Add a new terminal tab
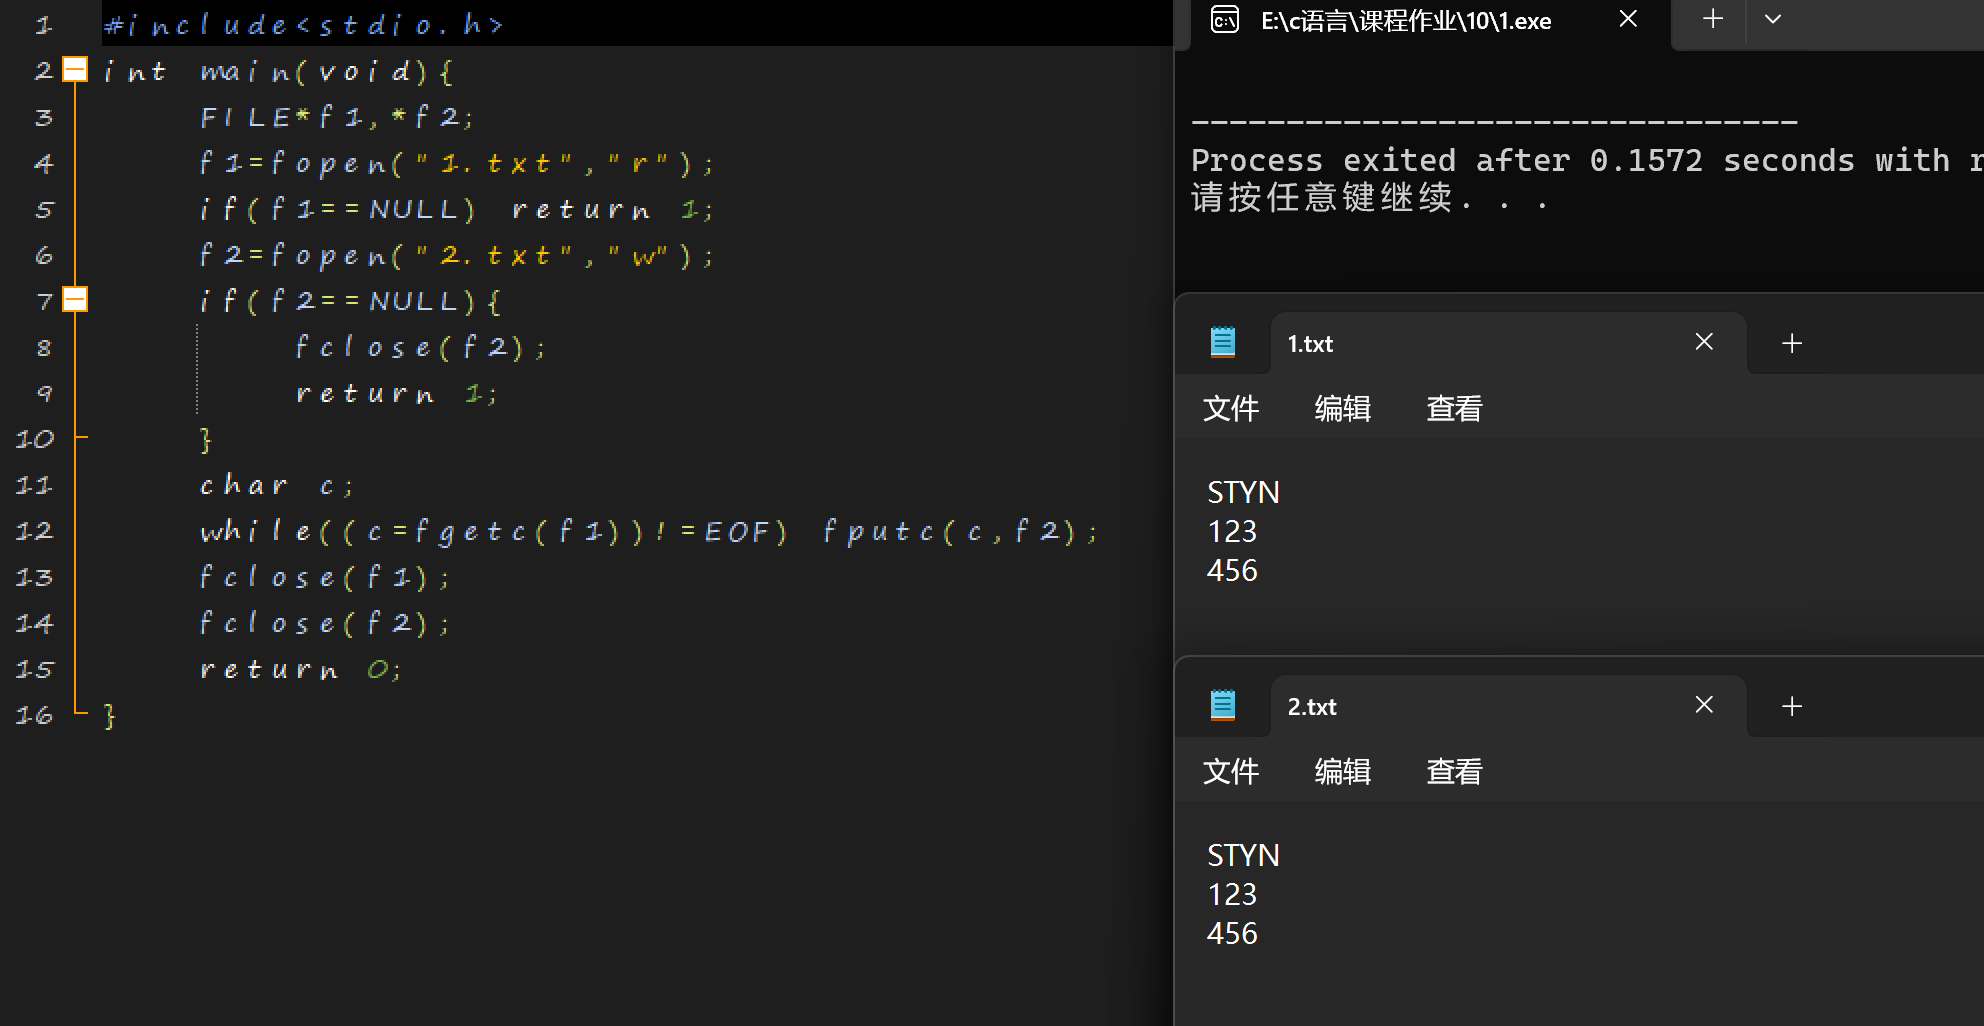 [1713, 19]
